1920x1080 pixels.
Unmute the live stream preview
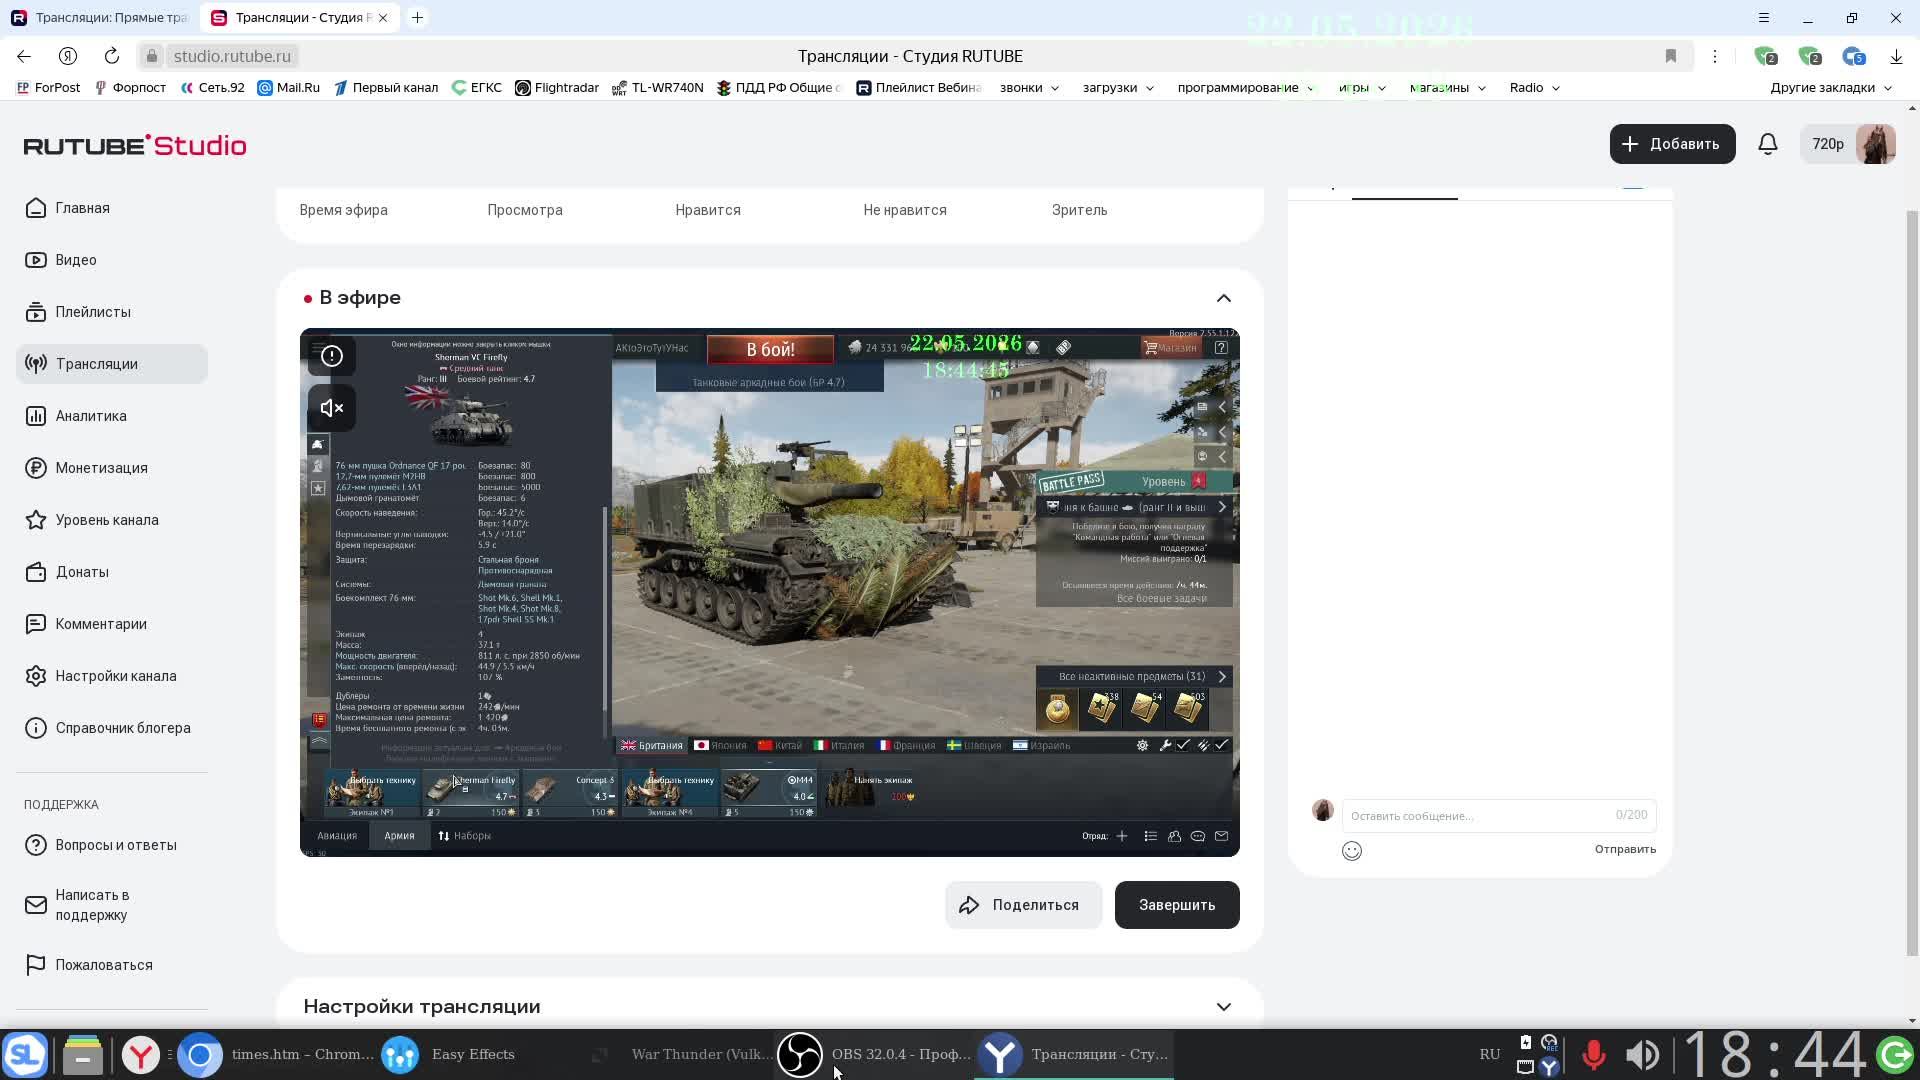click(332, 408)
